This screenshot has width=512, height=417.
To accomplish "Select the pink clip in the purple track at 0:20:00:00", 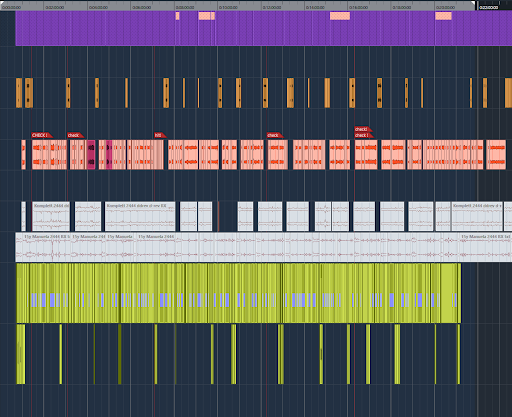I will (443, 16).
